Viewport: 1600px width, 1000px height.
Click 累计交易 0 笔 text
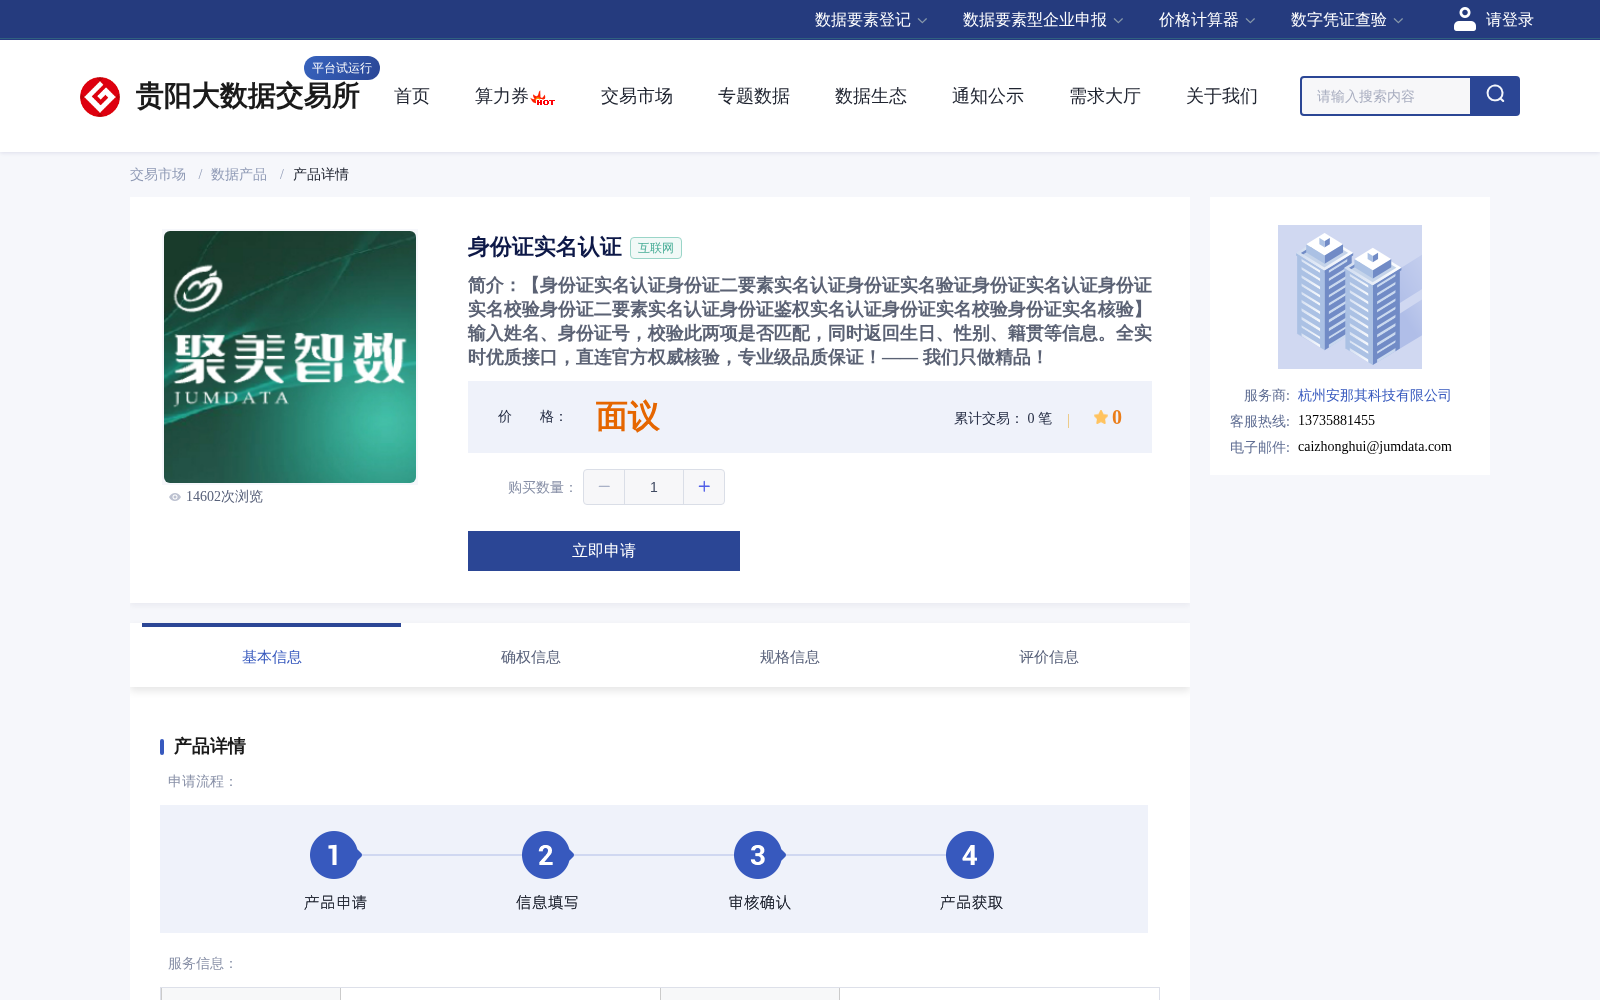coord(1003,418)
